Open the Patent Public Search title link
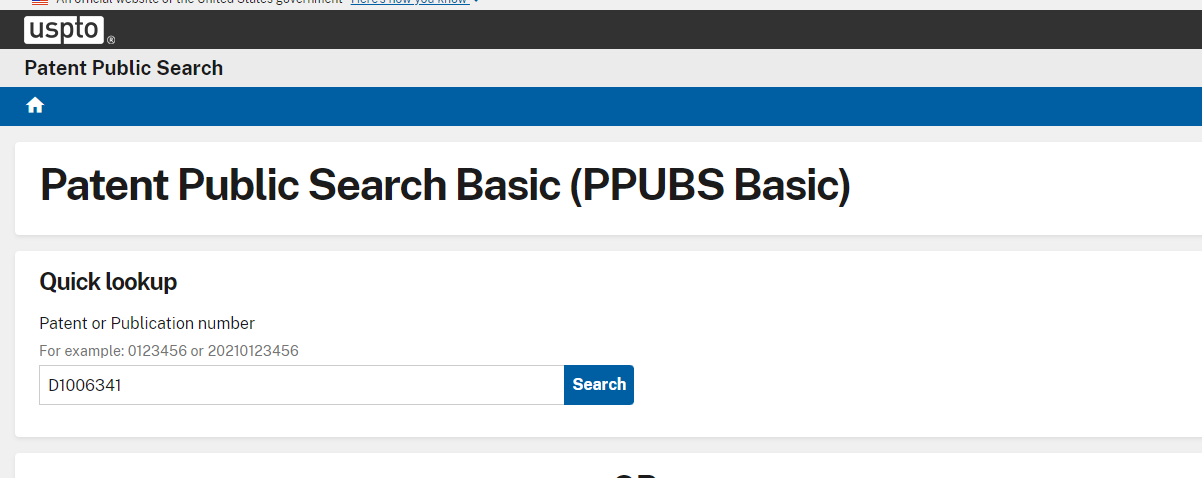 coord(124,68)
